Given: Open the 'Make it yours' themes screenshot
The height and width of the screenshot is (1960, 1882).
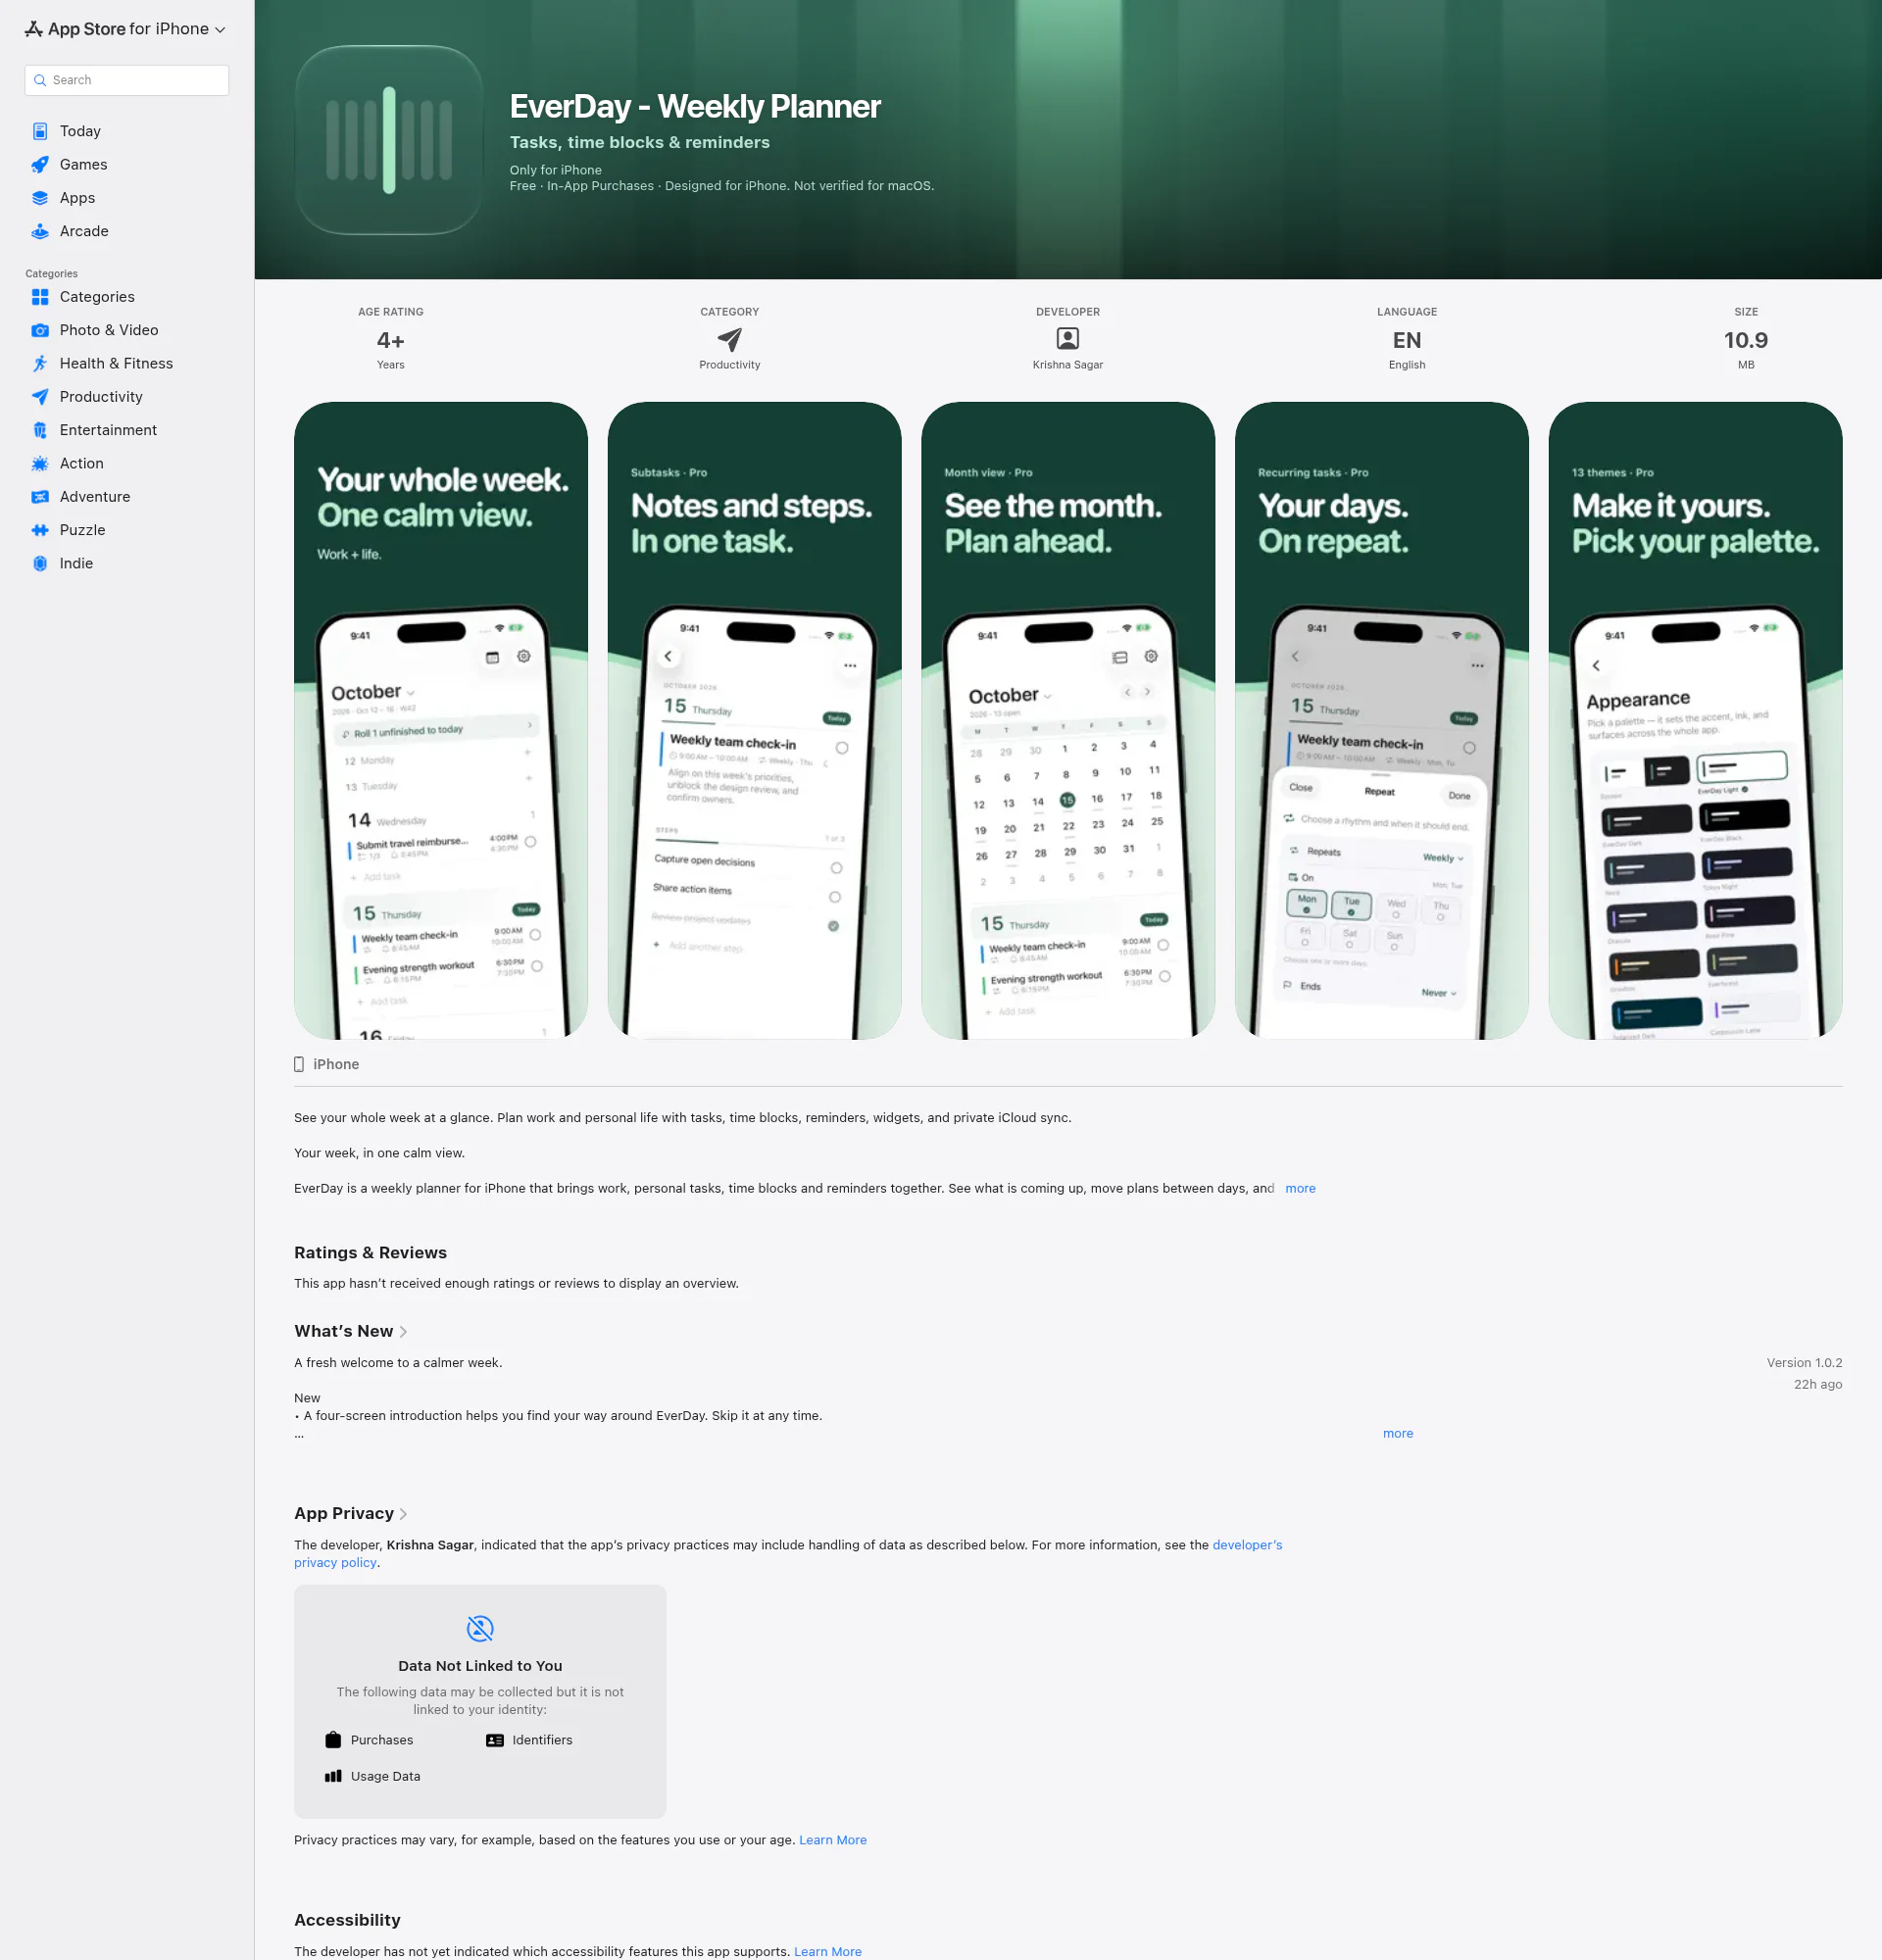Looking at the screenshot, I should pos(1696,720).
